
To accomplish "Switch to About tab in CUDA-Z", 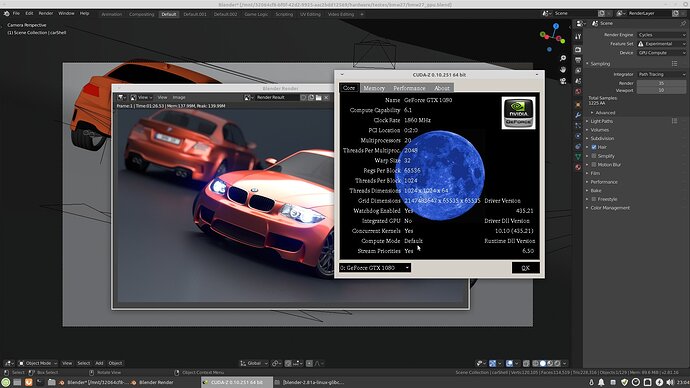I will tap(442, 88).
